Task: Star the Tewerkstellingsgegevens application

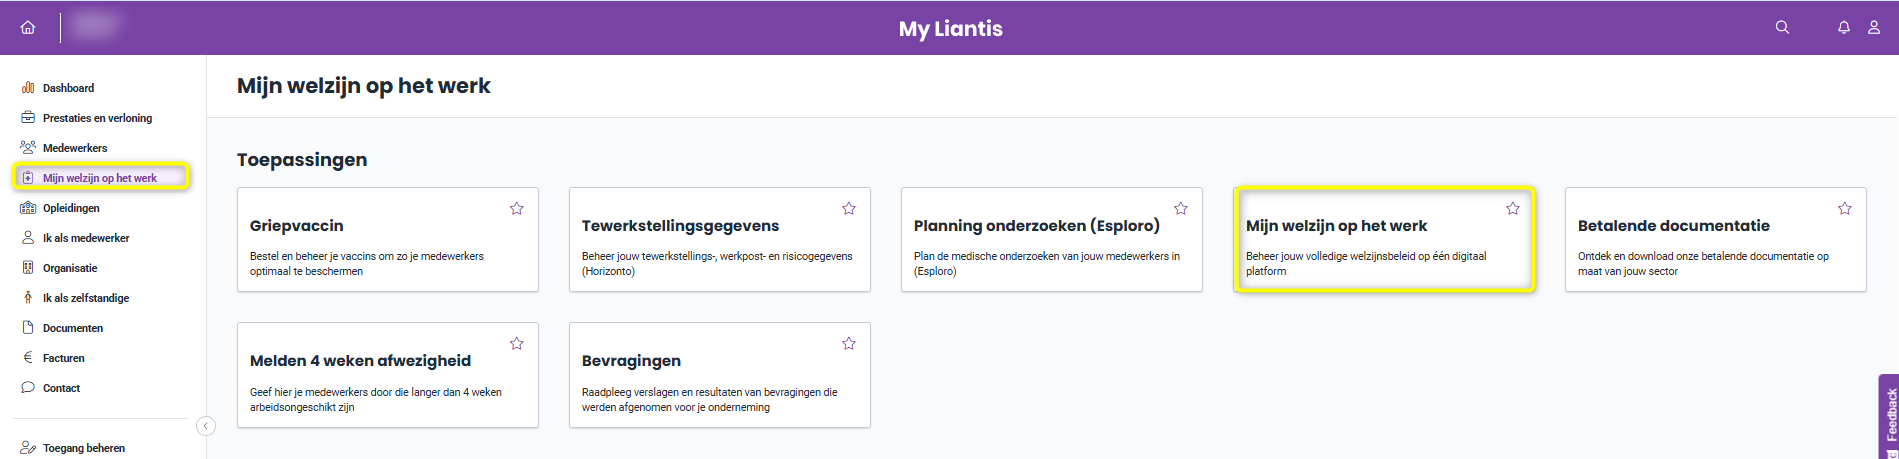Action: tap(849, 208)
